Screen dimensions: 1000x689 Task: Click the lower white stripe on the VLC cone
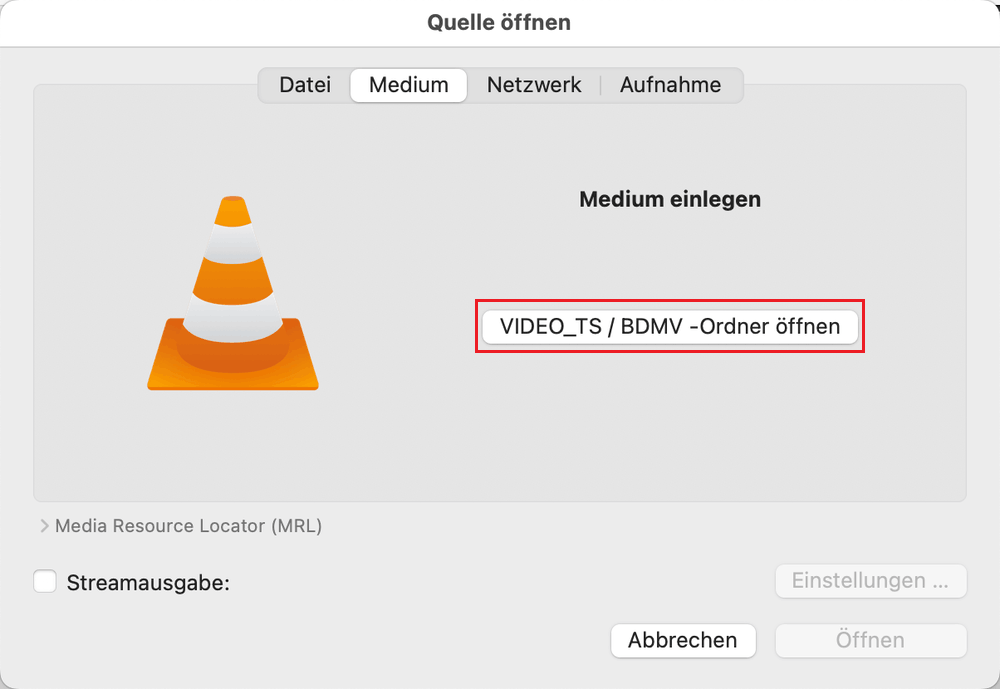click(x=233, y=316)
